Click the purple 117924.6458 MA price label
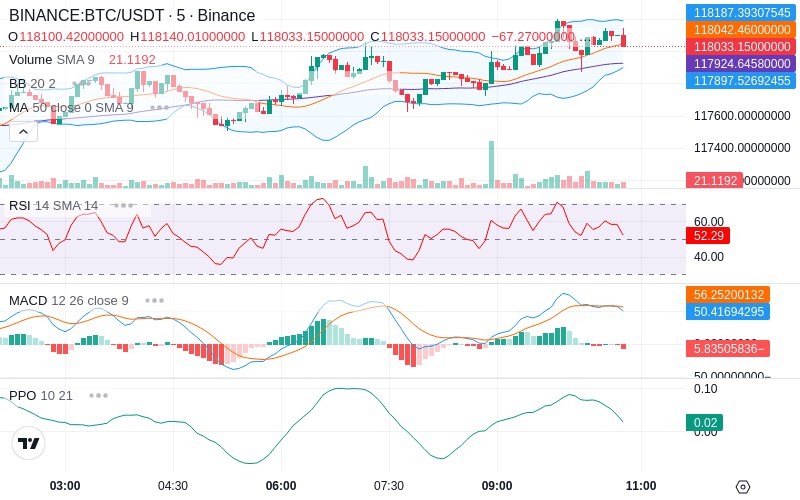 point(741,63)
